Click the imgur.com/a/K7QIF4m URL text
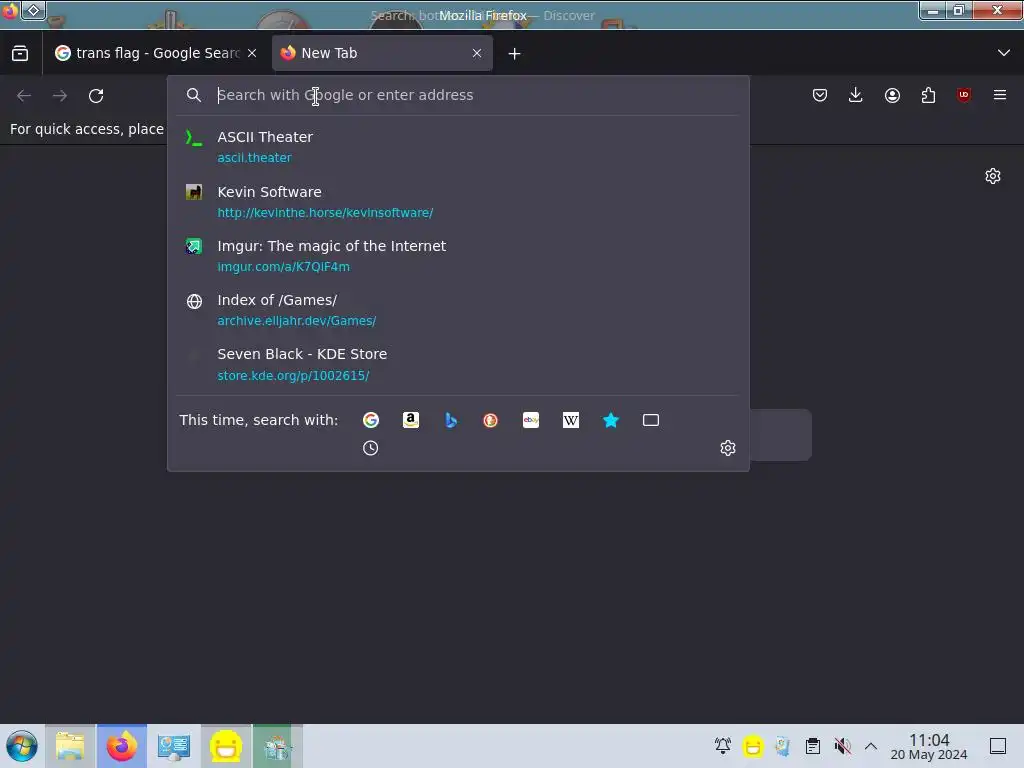 point(283,267)
